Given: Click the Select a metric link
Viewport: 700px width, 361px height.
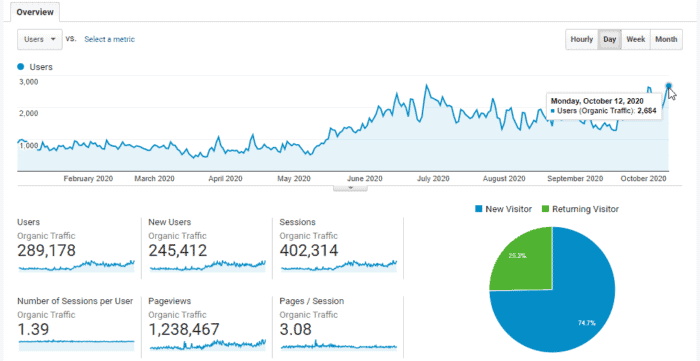Looking at the screenshot, I should (109, 39).
